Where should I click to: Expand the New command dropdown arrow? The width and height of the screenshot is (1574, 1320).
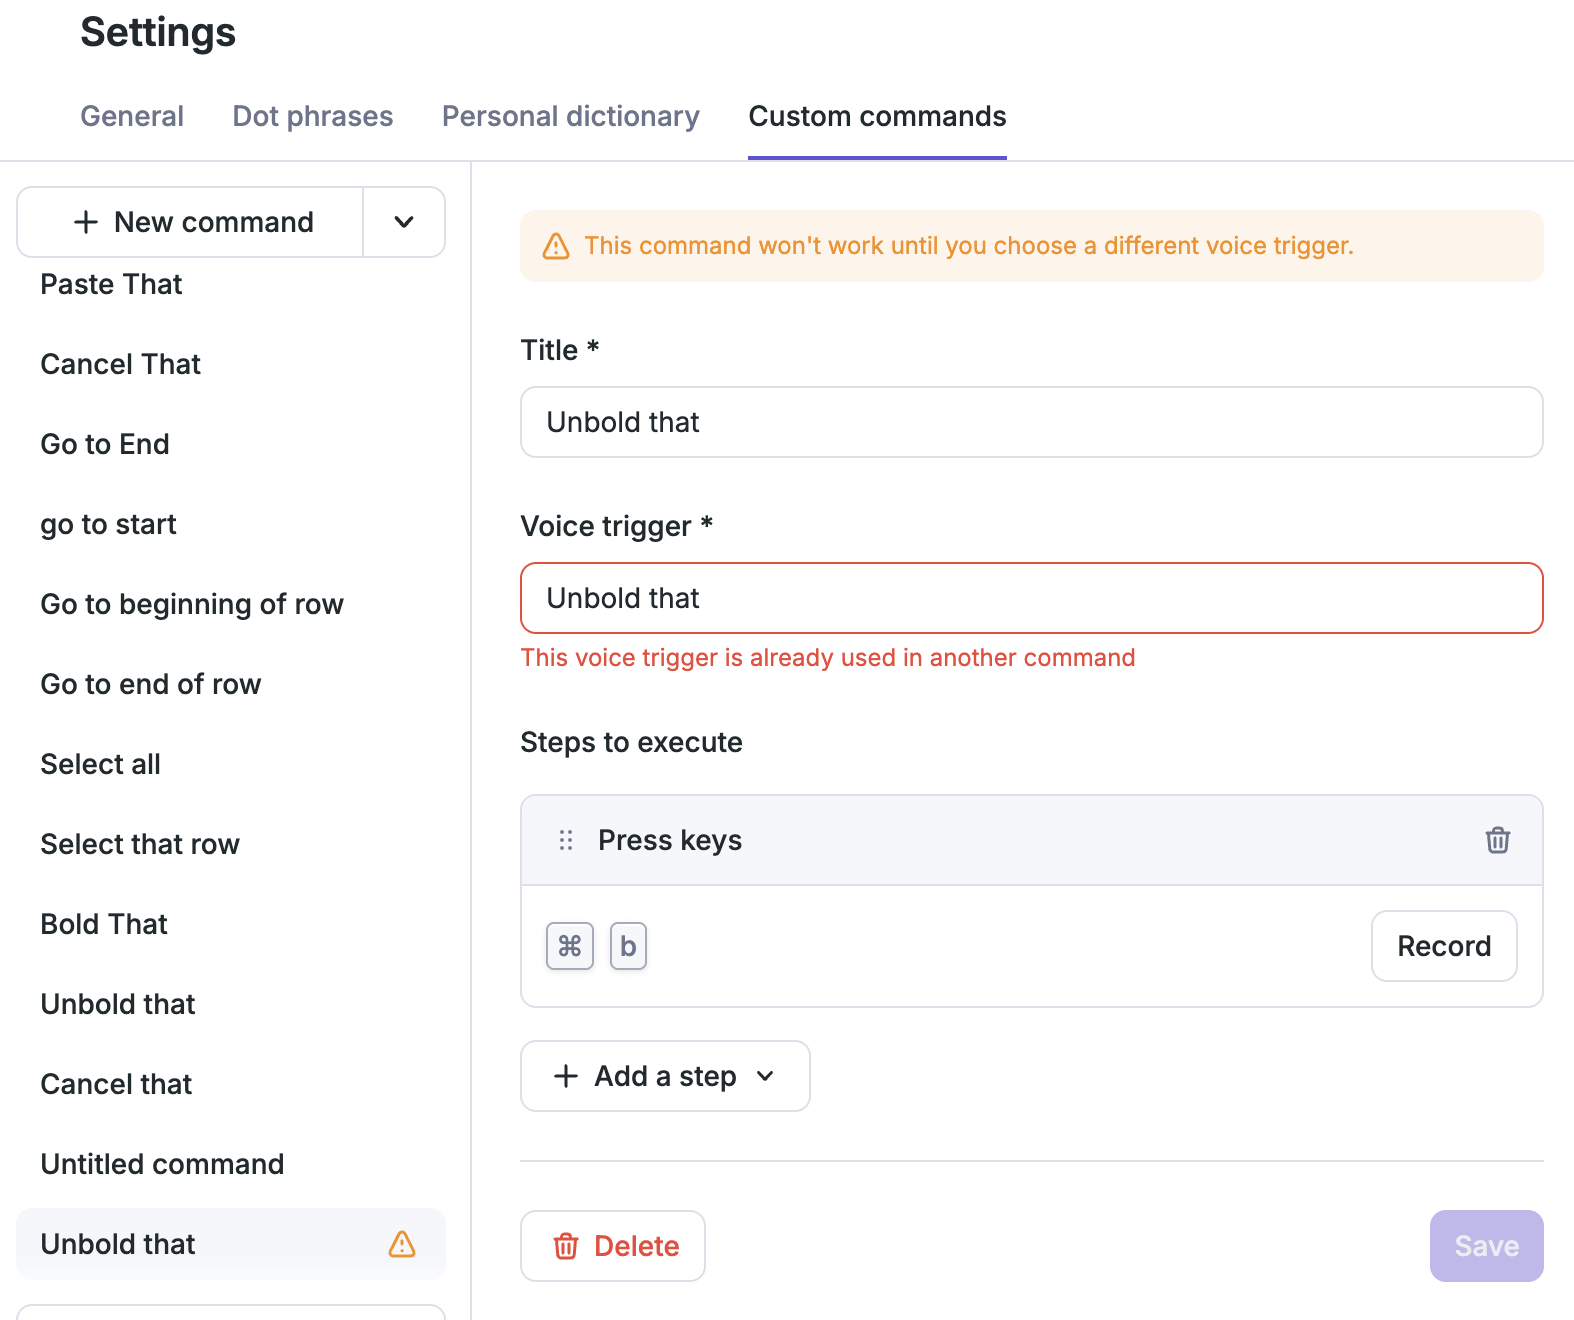coord(404,222)
